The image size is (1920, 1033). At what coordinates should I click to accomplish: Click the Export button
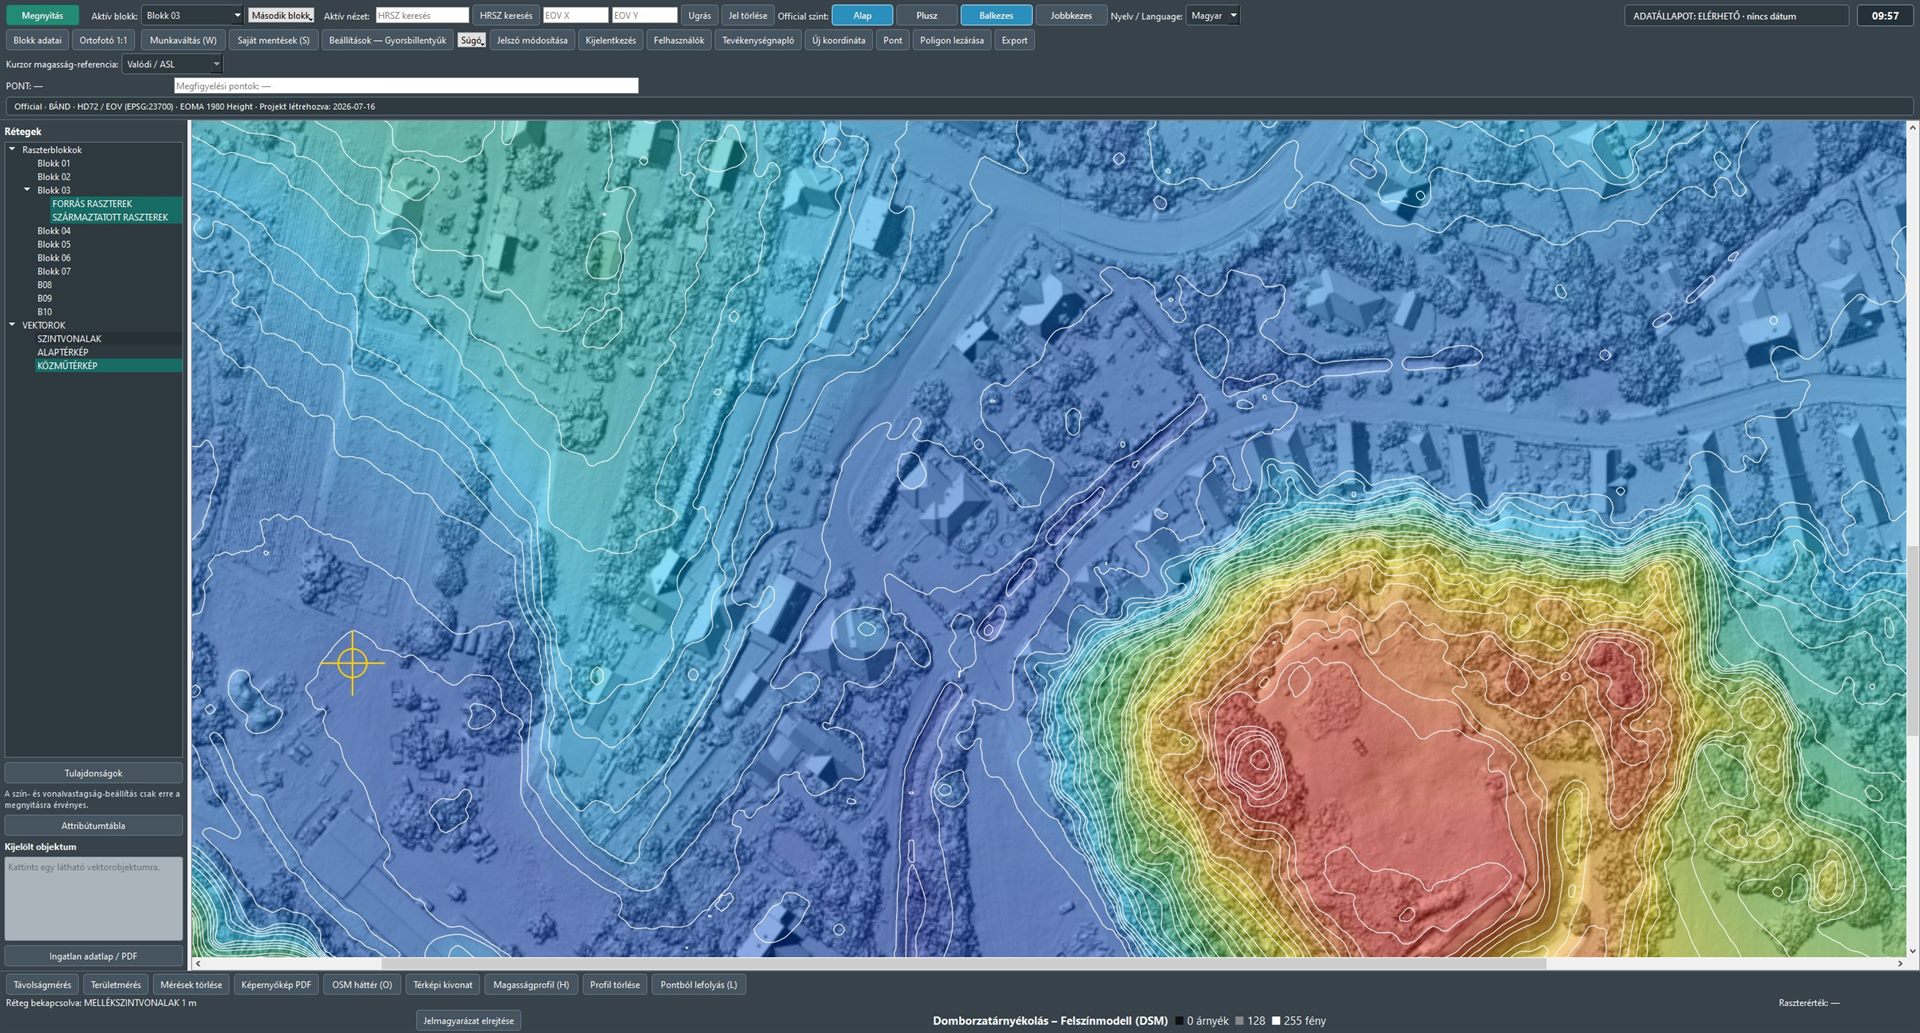[1014, 41]
